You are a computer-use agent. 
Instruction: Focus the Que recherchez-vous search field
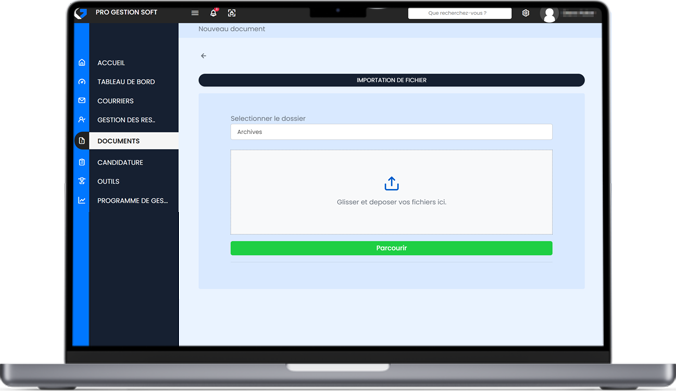(460, 13)
